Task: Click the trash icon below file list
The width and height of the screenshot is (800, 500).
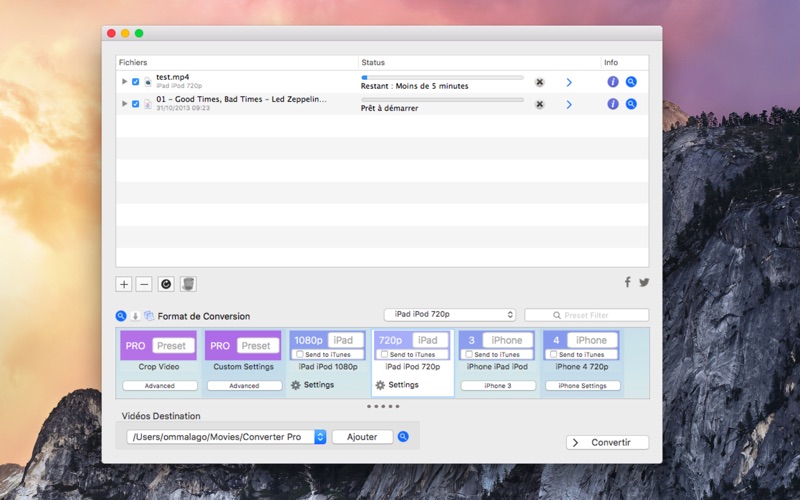Action: [188, 284]
